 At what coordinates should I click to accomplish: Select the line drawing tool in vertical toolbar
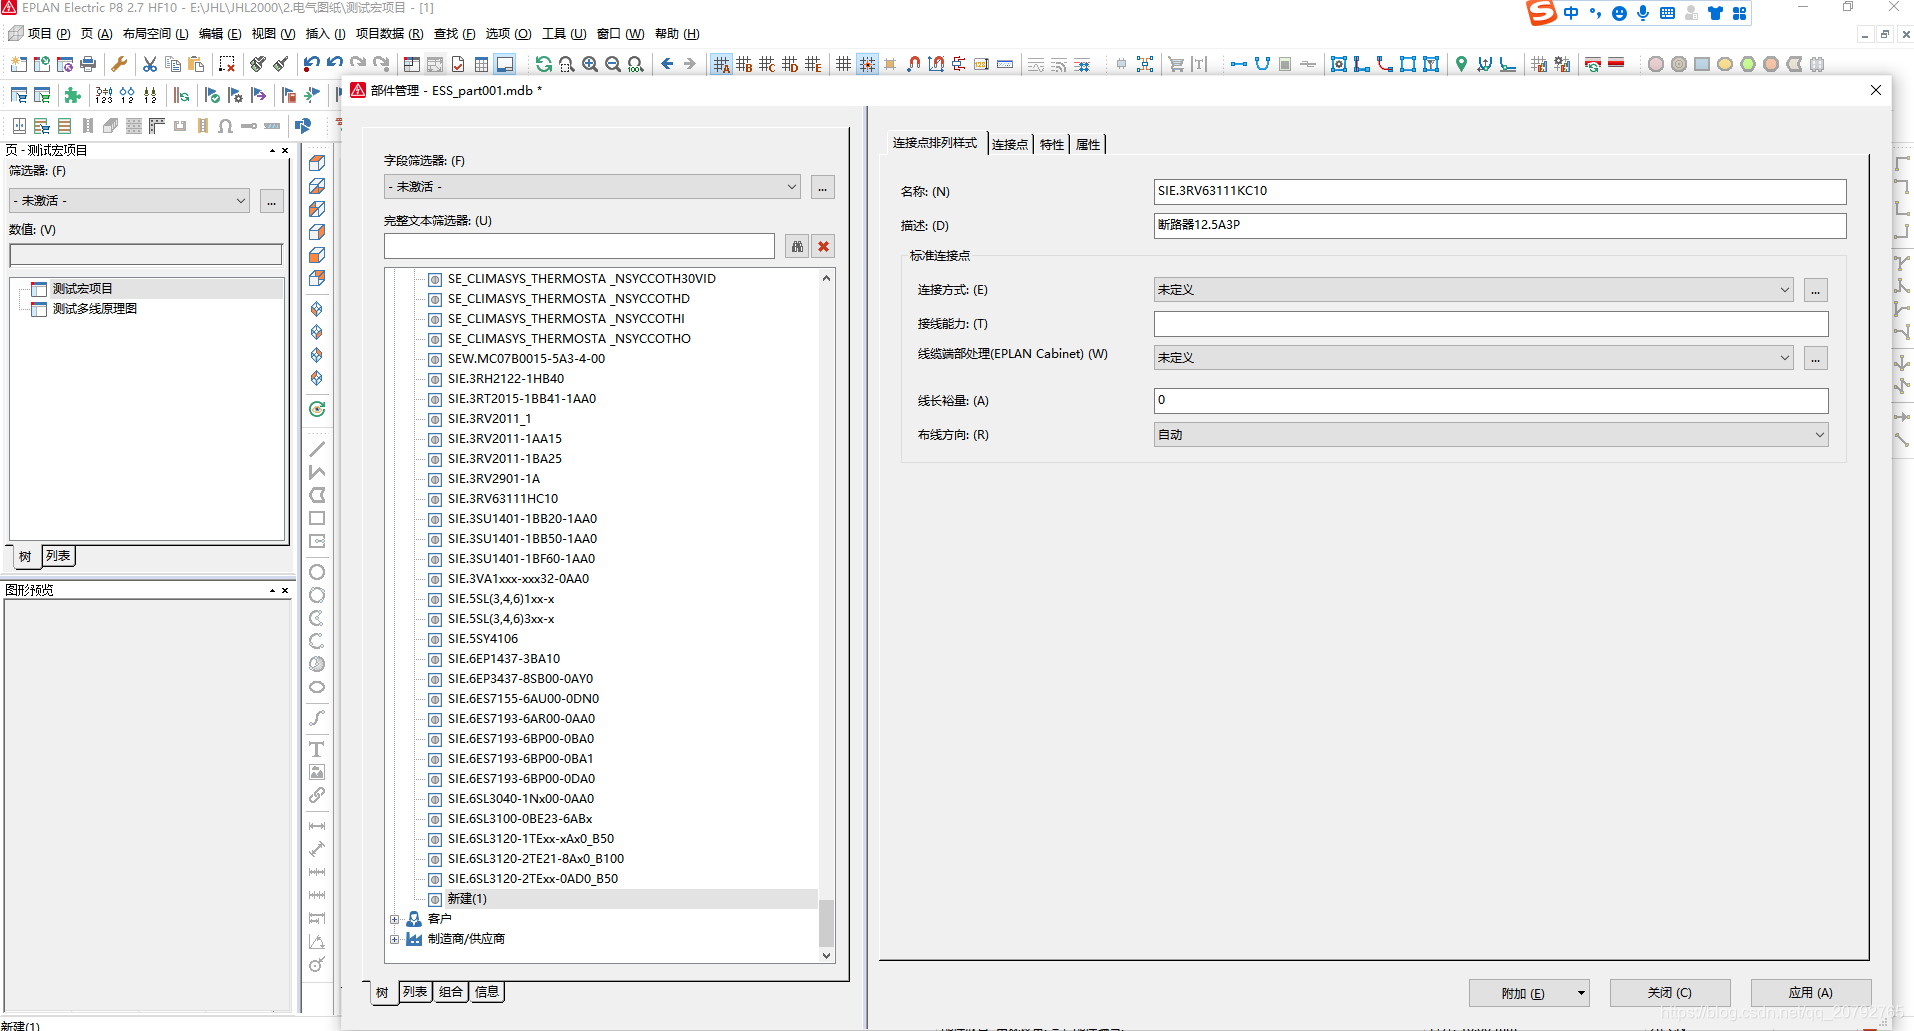point(317,449)
